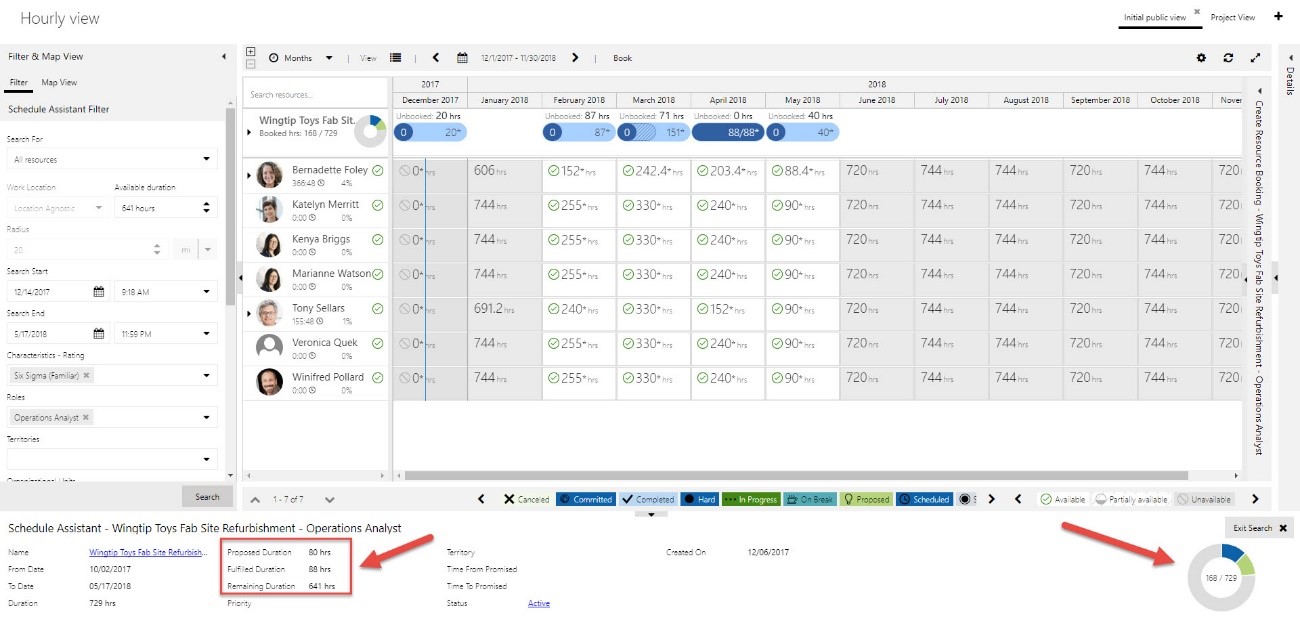The width and height of the screenshot is (1300, 625).
Task: Switch to the Map View tab
Action: pos(59,83)
